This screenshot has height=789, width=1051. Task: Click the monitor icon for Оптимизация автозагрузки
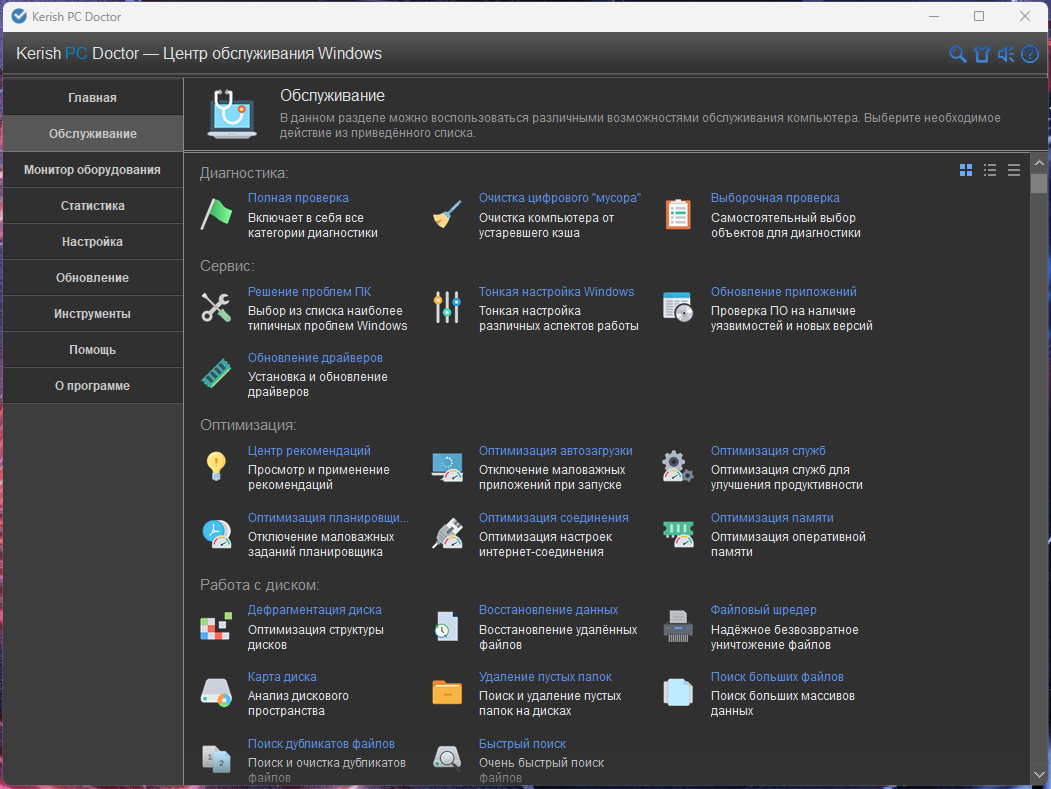[x=447, y=467]
